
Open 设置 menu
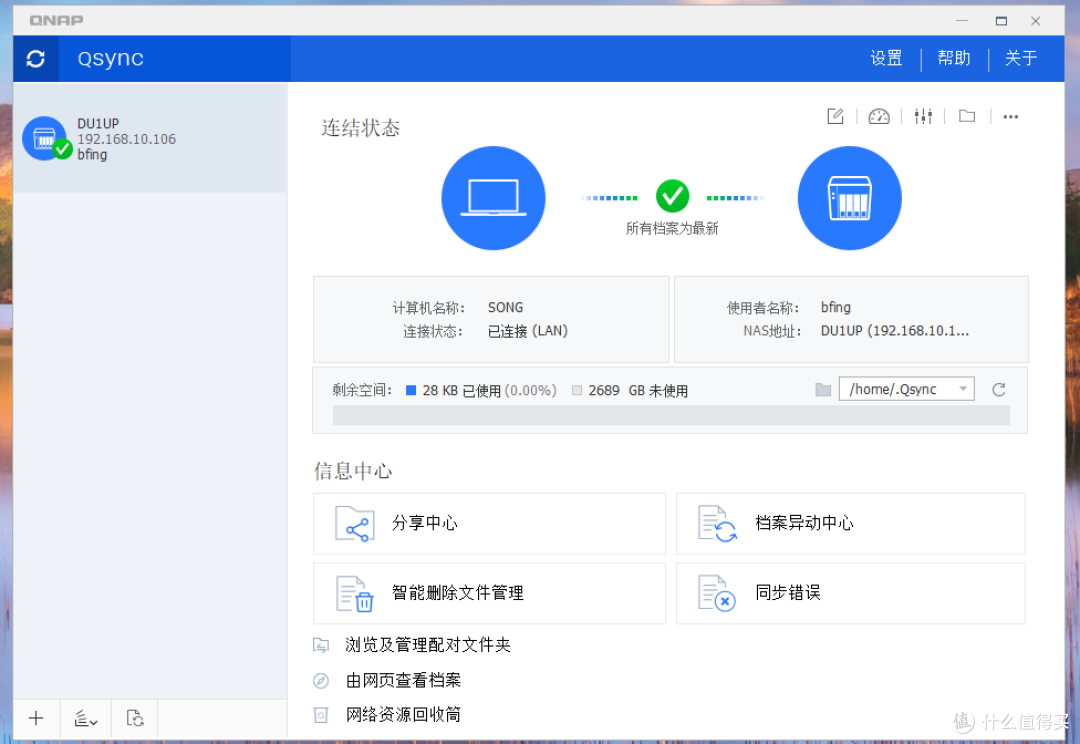[x=886, y=58]
